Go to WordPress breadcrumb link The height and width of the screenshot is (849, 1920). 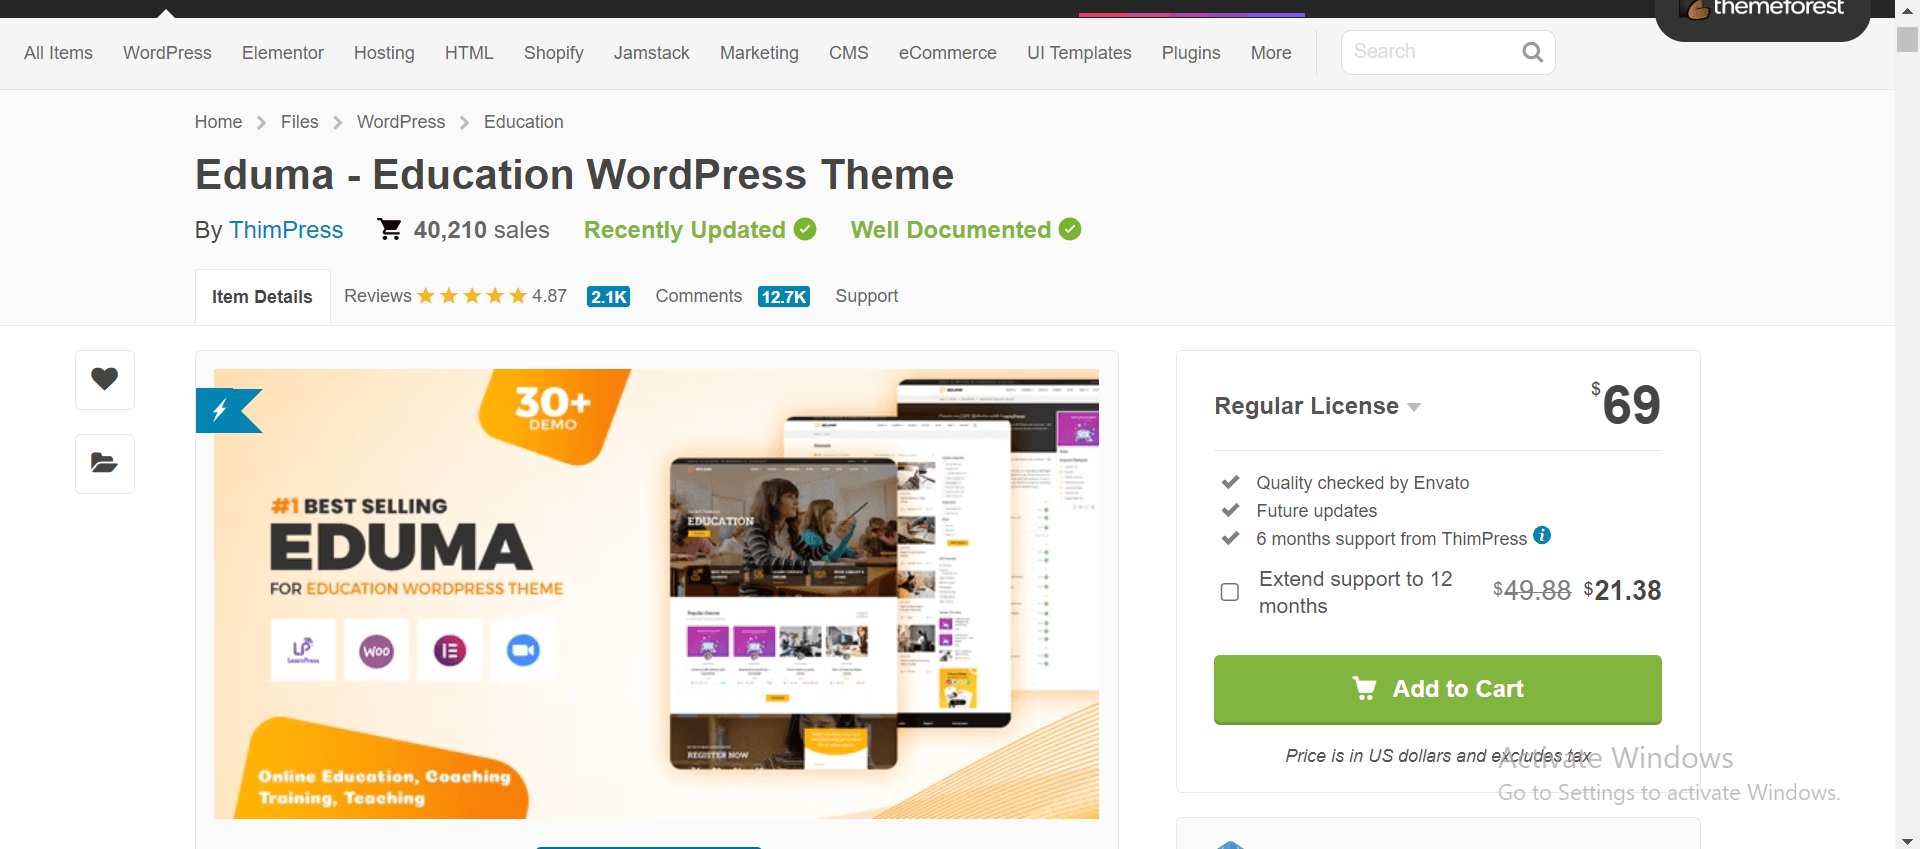[x=401, y=122]
